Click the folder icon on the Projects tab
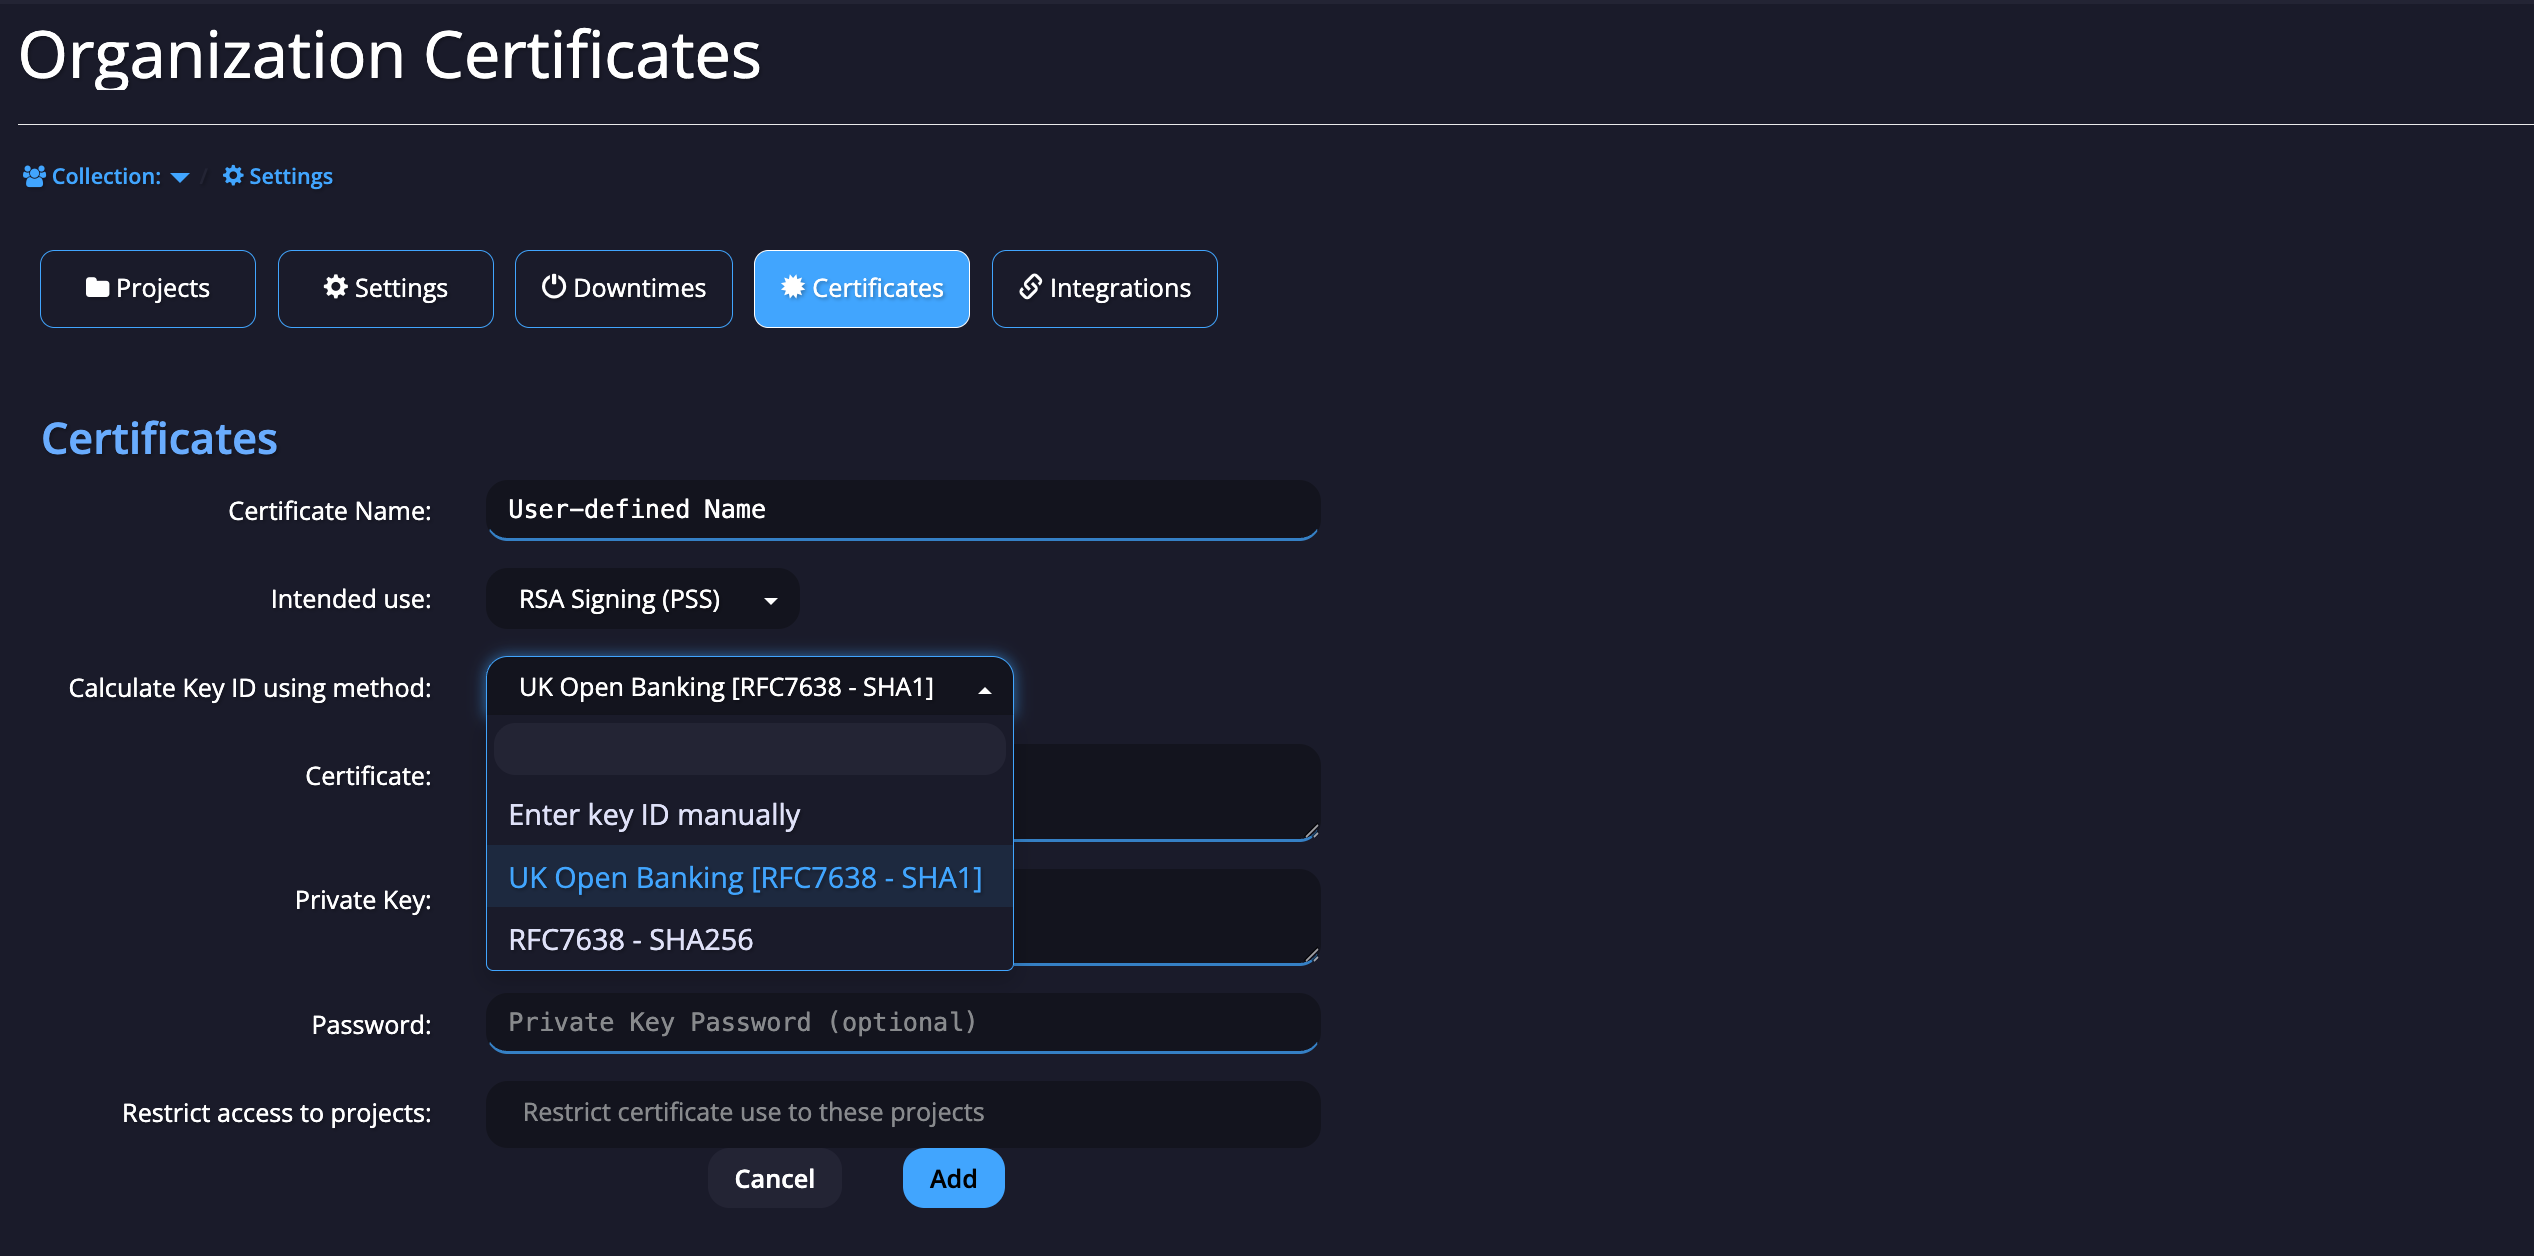The width and height of the screenshot is (2534, 1256). tap(98, 287)
